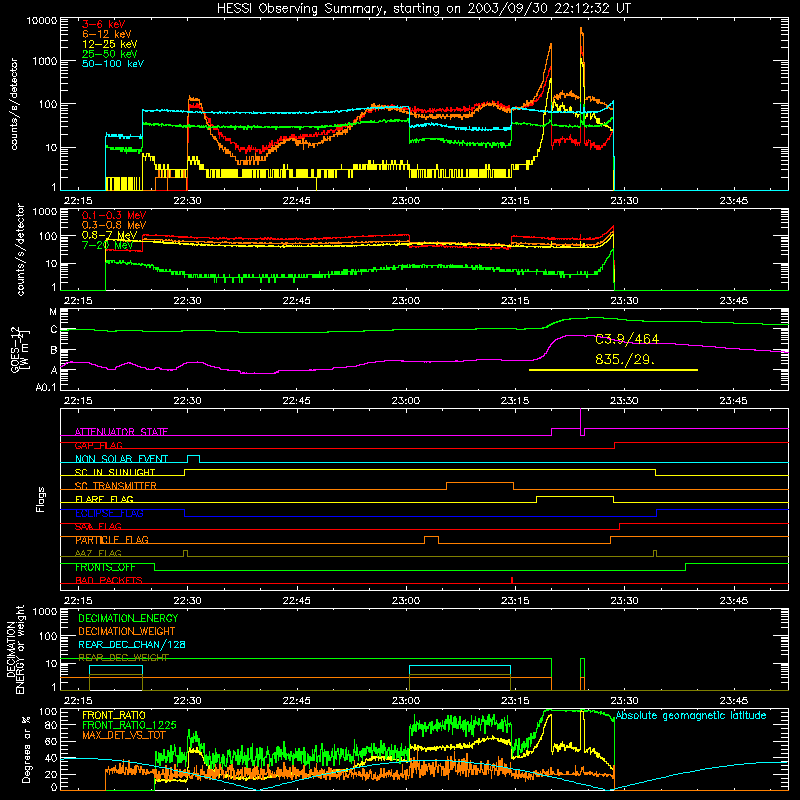This screenshot has width=800, height=800.
Task: Click the GOES-12 axis label
Action: click(19, 349)
